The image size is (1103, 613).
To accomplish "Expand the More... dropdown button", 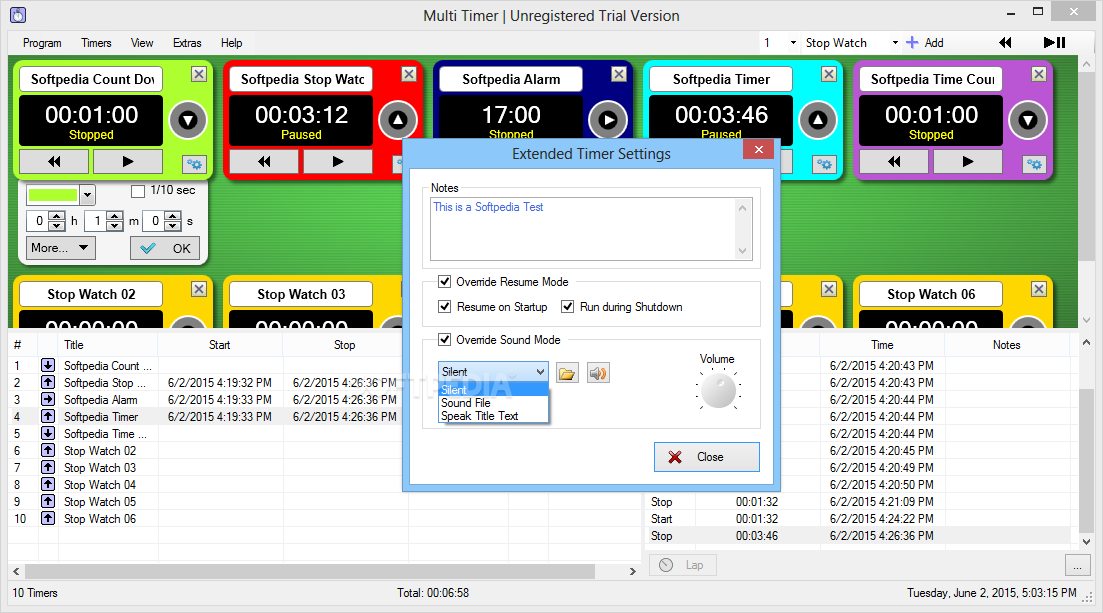I will tap(60, 248).
